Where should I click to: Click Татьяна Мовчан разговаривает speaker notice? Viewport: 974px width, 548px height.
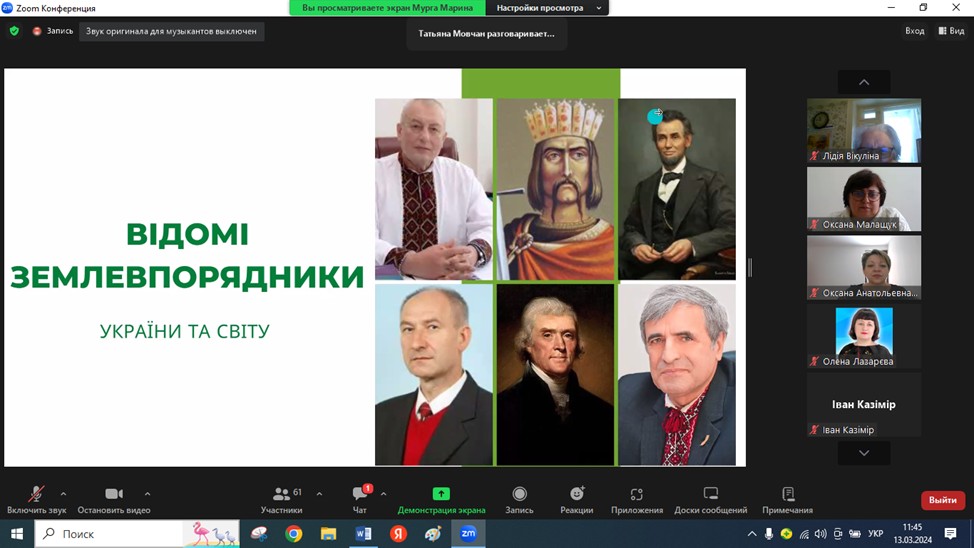[486, 34]
